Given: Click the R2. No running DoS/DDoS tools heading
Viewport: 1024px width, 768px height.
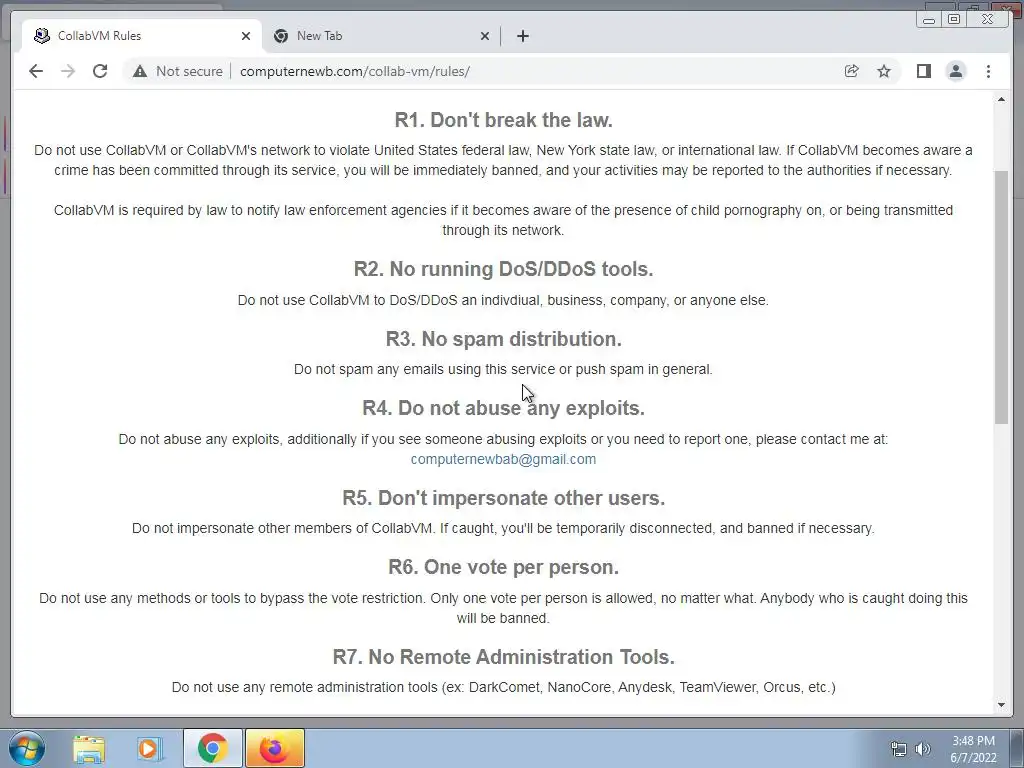Looking at the screenshot, I should (504, 269).
